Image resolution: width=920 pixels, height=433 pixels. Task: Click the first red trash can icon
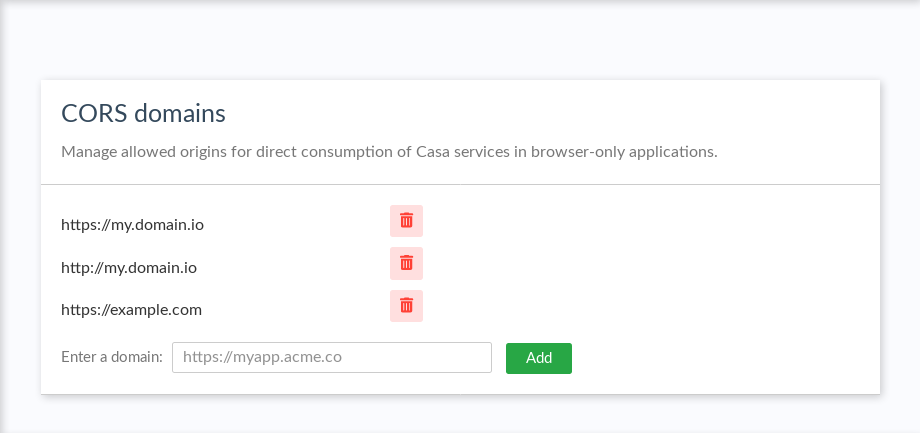click(406, 221)
